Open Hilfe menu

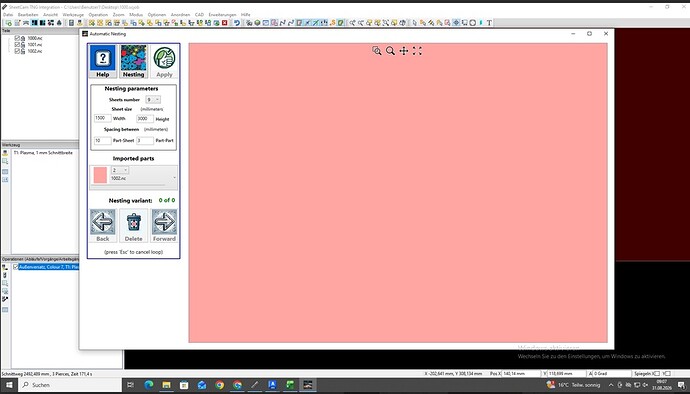(x=246, y=15)
